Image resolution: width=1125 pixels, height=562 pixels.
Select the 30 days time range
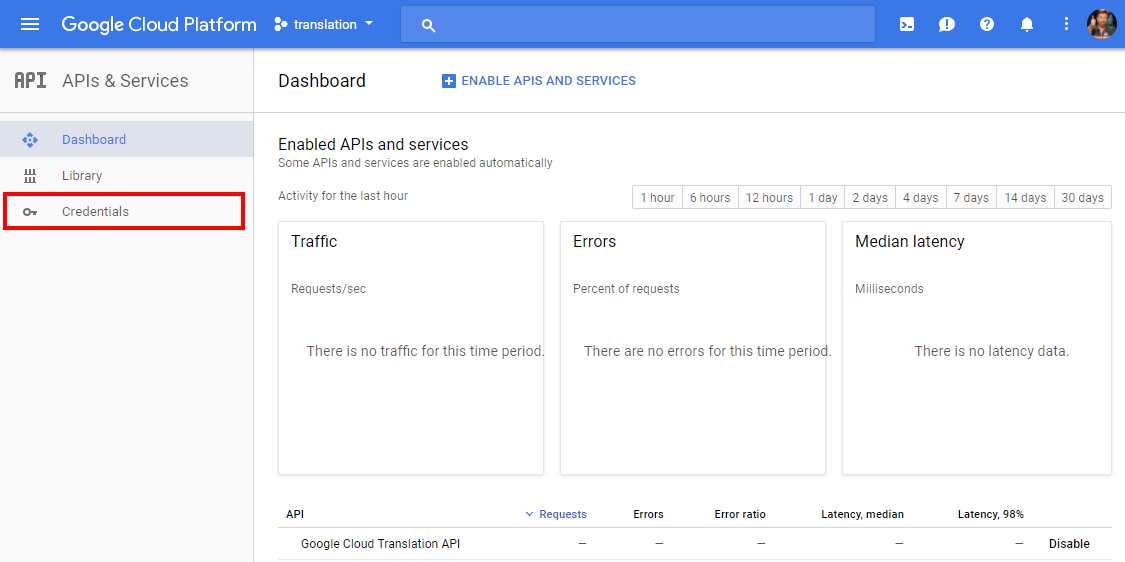pyautogui.click(x=1083, y=197)
